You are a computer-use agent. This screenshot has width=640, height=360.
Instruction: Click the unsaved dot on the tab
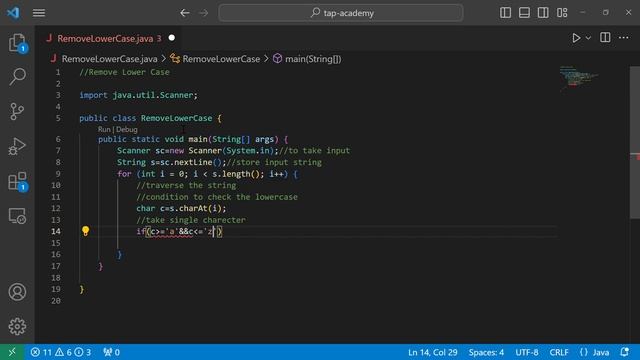click(172, 38)
